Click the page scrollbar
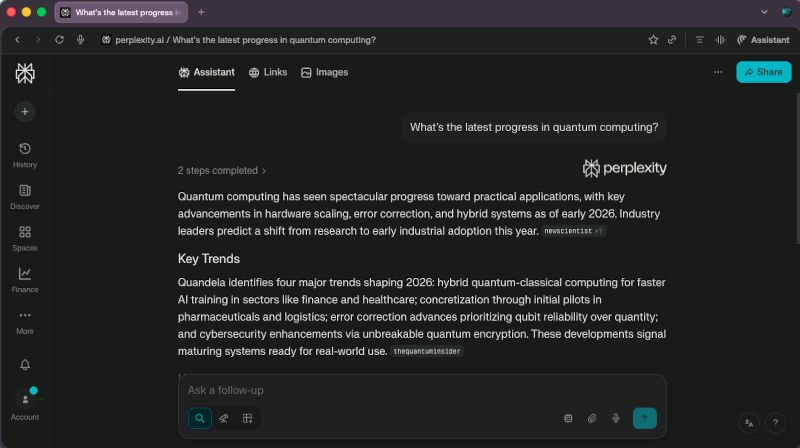Screen dimensions: 800x448 tap(797, 168)
